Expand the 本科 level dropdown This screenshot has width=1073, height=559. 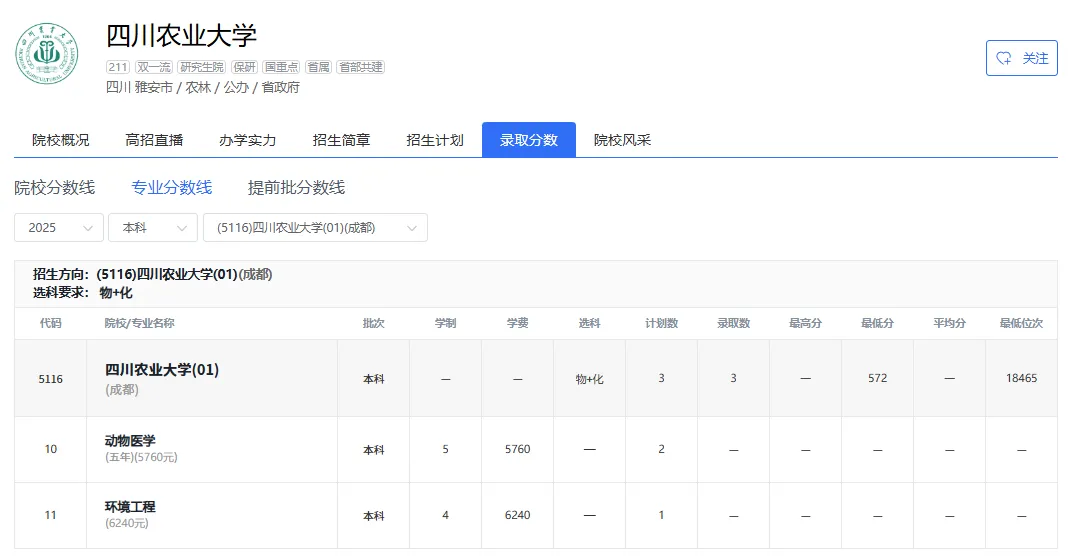click(153, 228)
